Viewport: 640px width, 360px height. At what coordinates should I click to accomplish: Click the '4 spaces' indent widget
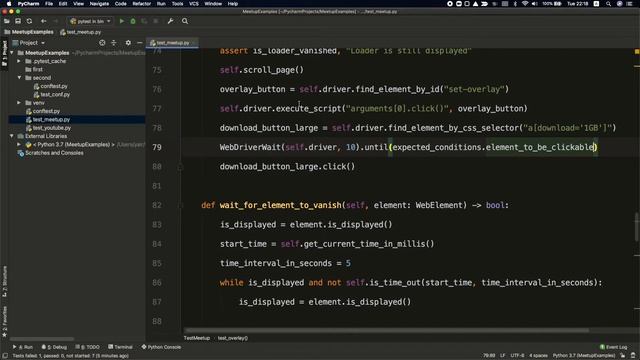[538, 356]
